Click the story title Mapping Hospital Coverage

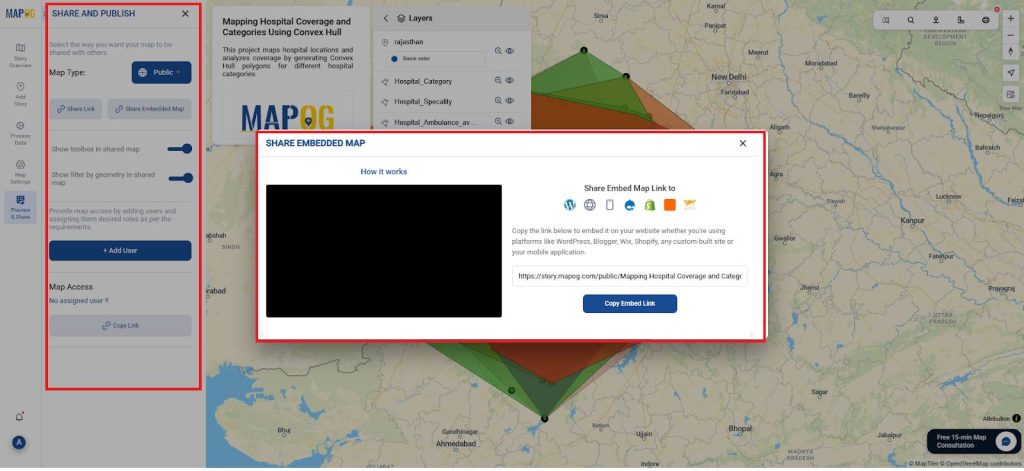[286, 27]
